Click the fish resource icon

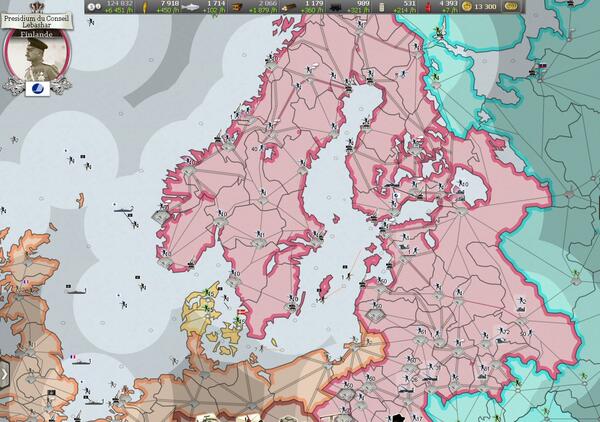click(191, 7)
